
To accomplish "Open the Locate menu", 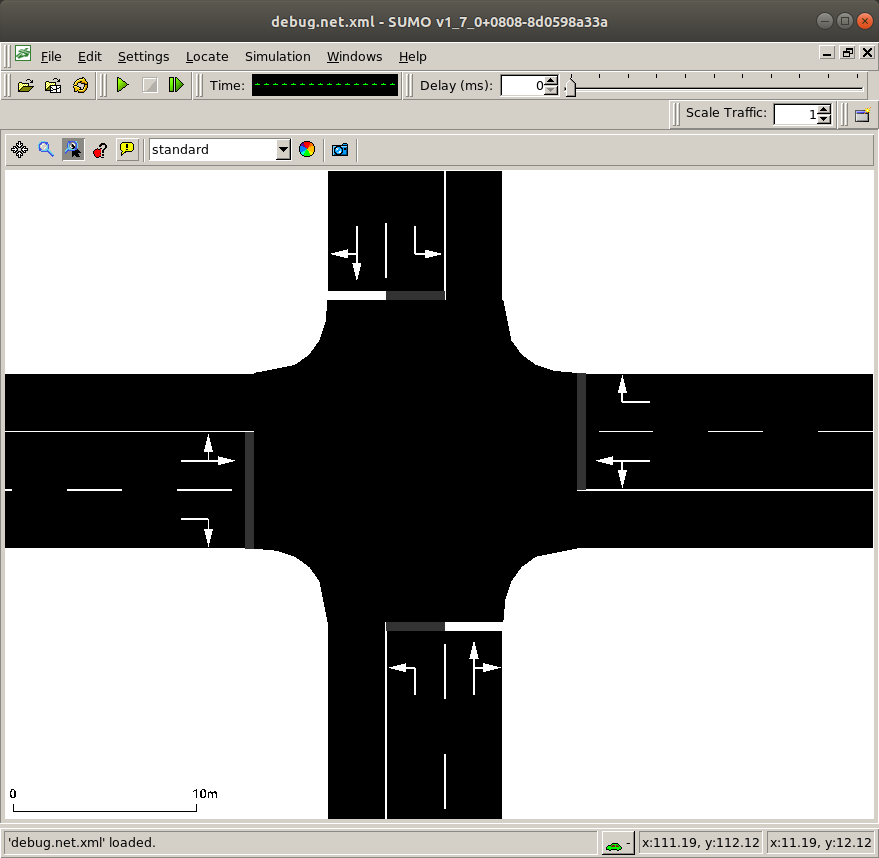I will coord(207,57).
